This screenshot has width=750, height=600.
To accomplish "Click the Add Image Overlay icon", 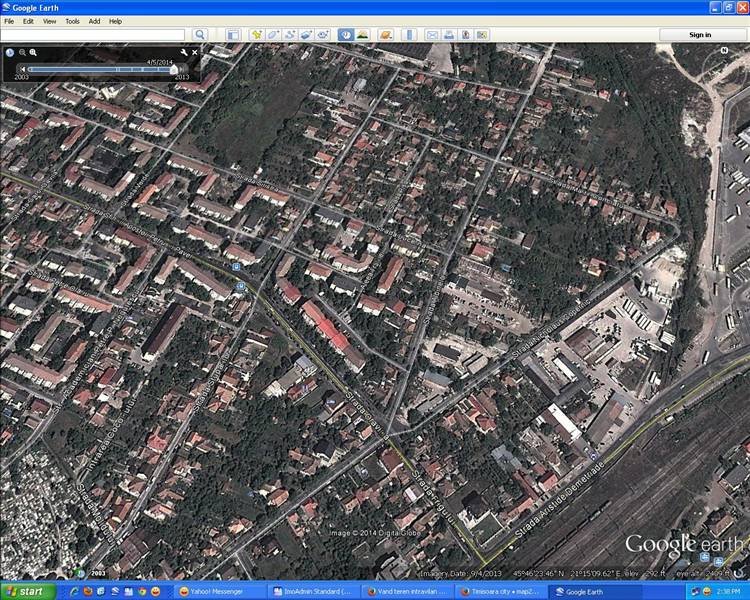I will (306, 35).
